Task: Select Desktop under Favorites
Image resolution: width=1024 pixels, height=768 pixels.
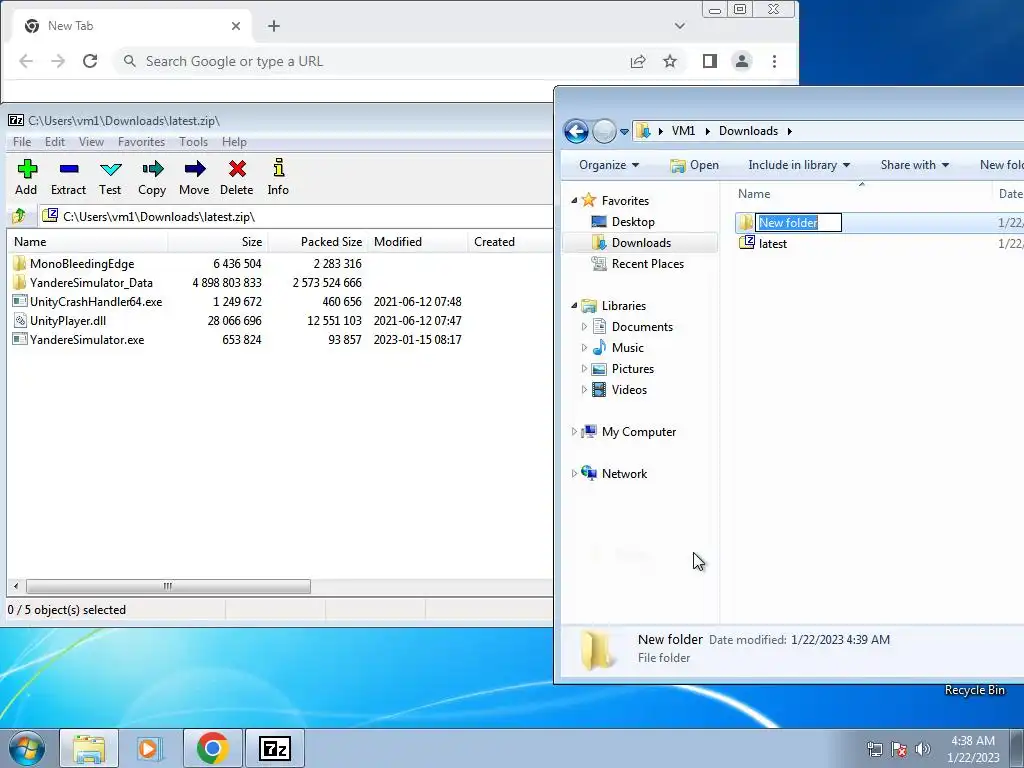Action: (633, 222)
